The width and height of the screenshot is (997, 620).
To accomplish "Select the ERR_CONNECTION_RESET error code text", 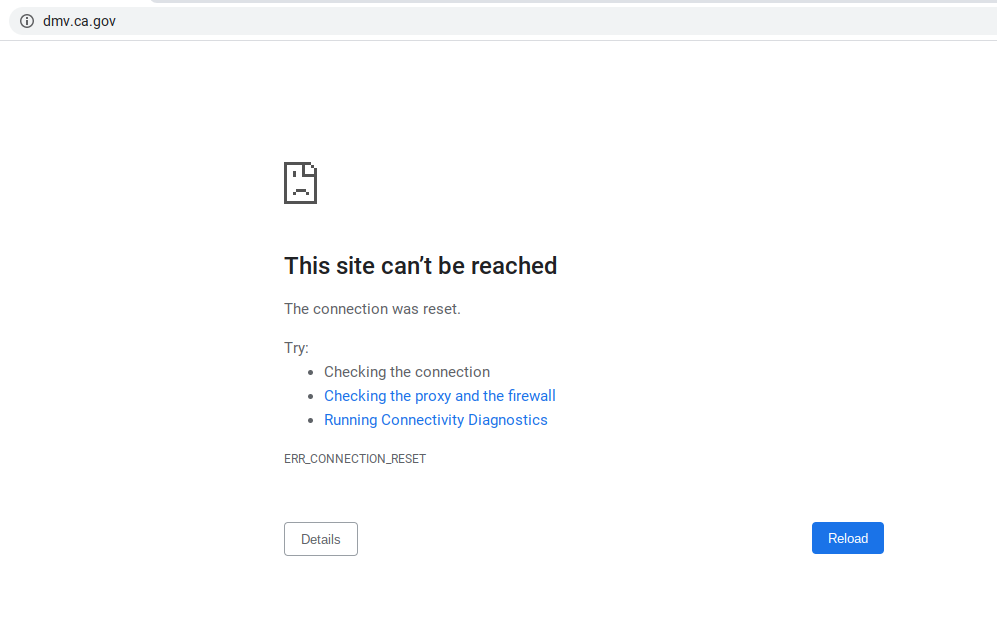I will pyautogui.click(x=355, y=458).
